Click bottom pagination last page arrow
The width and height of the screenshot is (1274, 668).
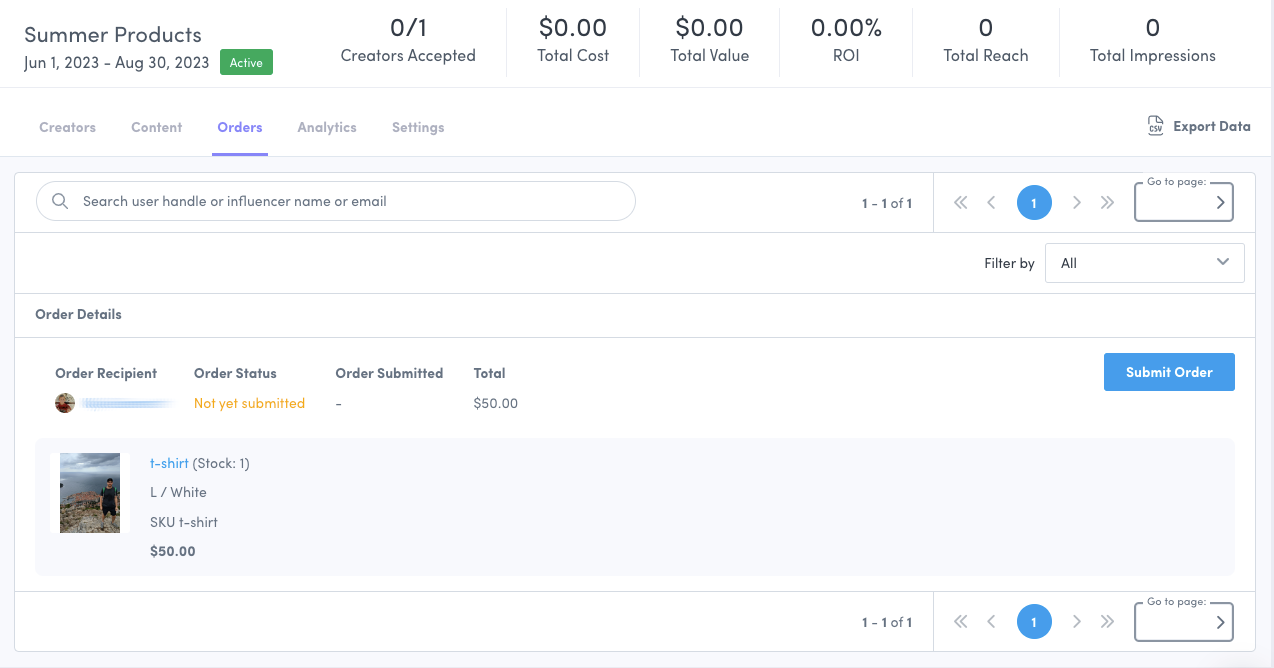tap(1107, 622)
